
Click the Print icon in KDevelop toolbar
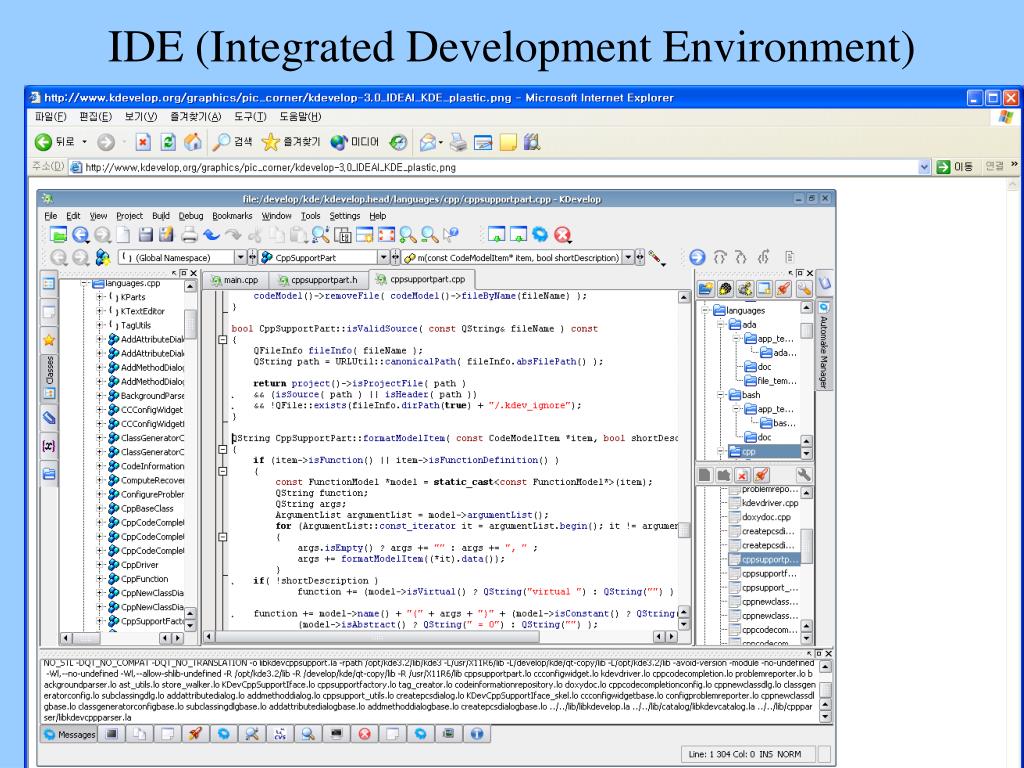189,236
